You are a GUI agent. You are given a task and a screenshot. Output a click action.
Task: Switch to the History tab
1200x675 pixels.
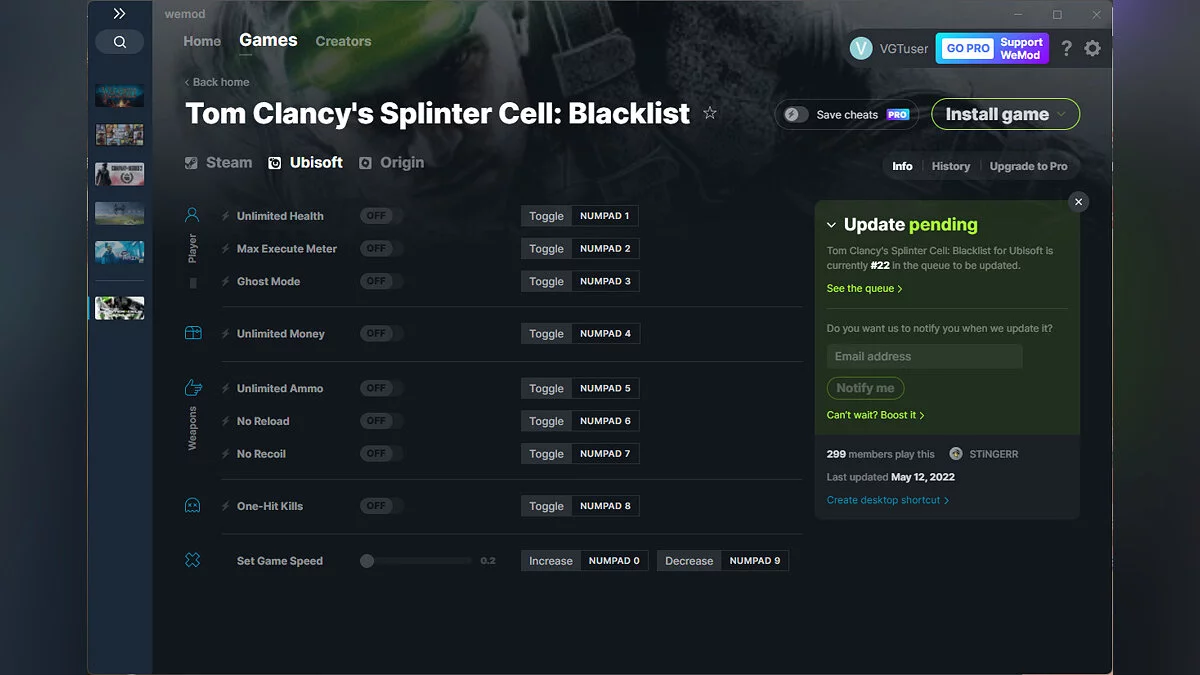coord(950,166)
